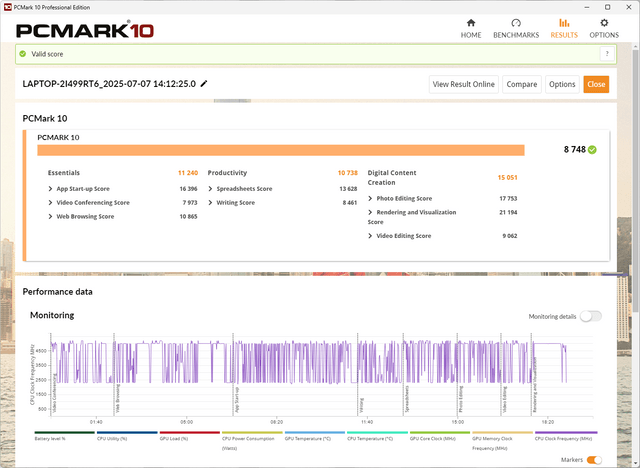This screenshot has width=640, height=468.
Task: Click the Video Conferencing marker in chart
Action: pyautogui.click(x=55, y=393)
